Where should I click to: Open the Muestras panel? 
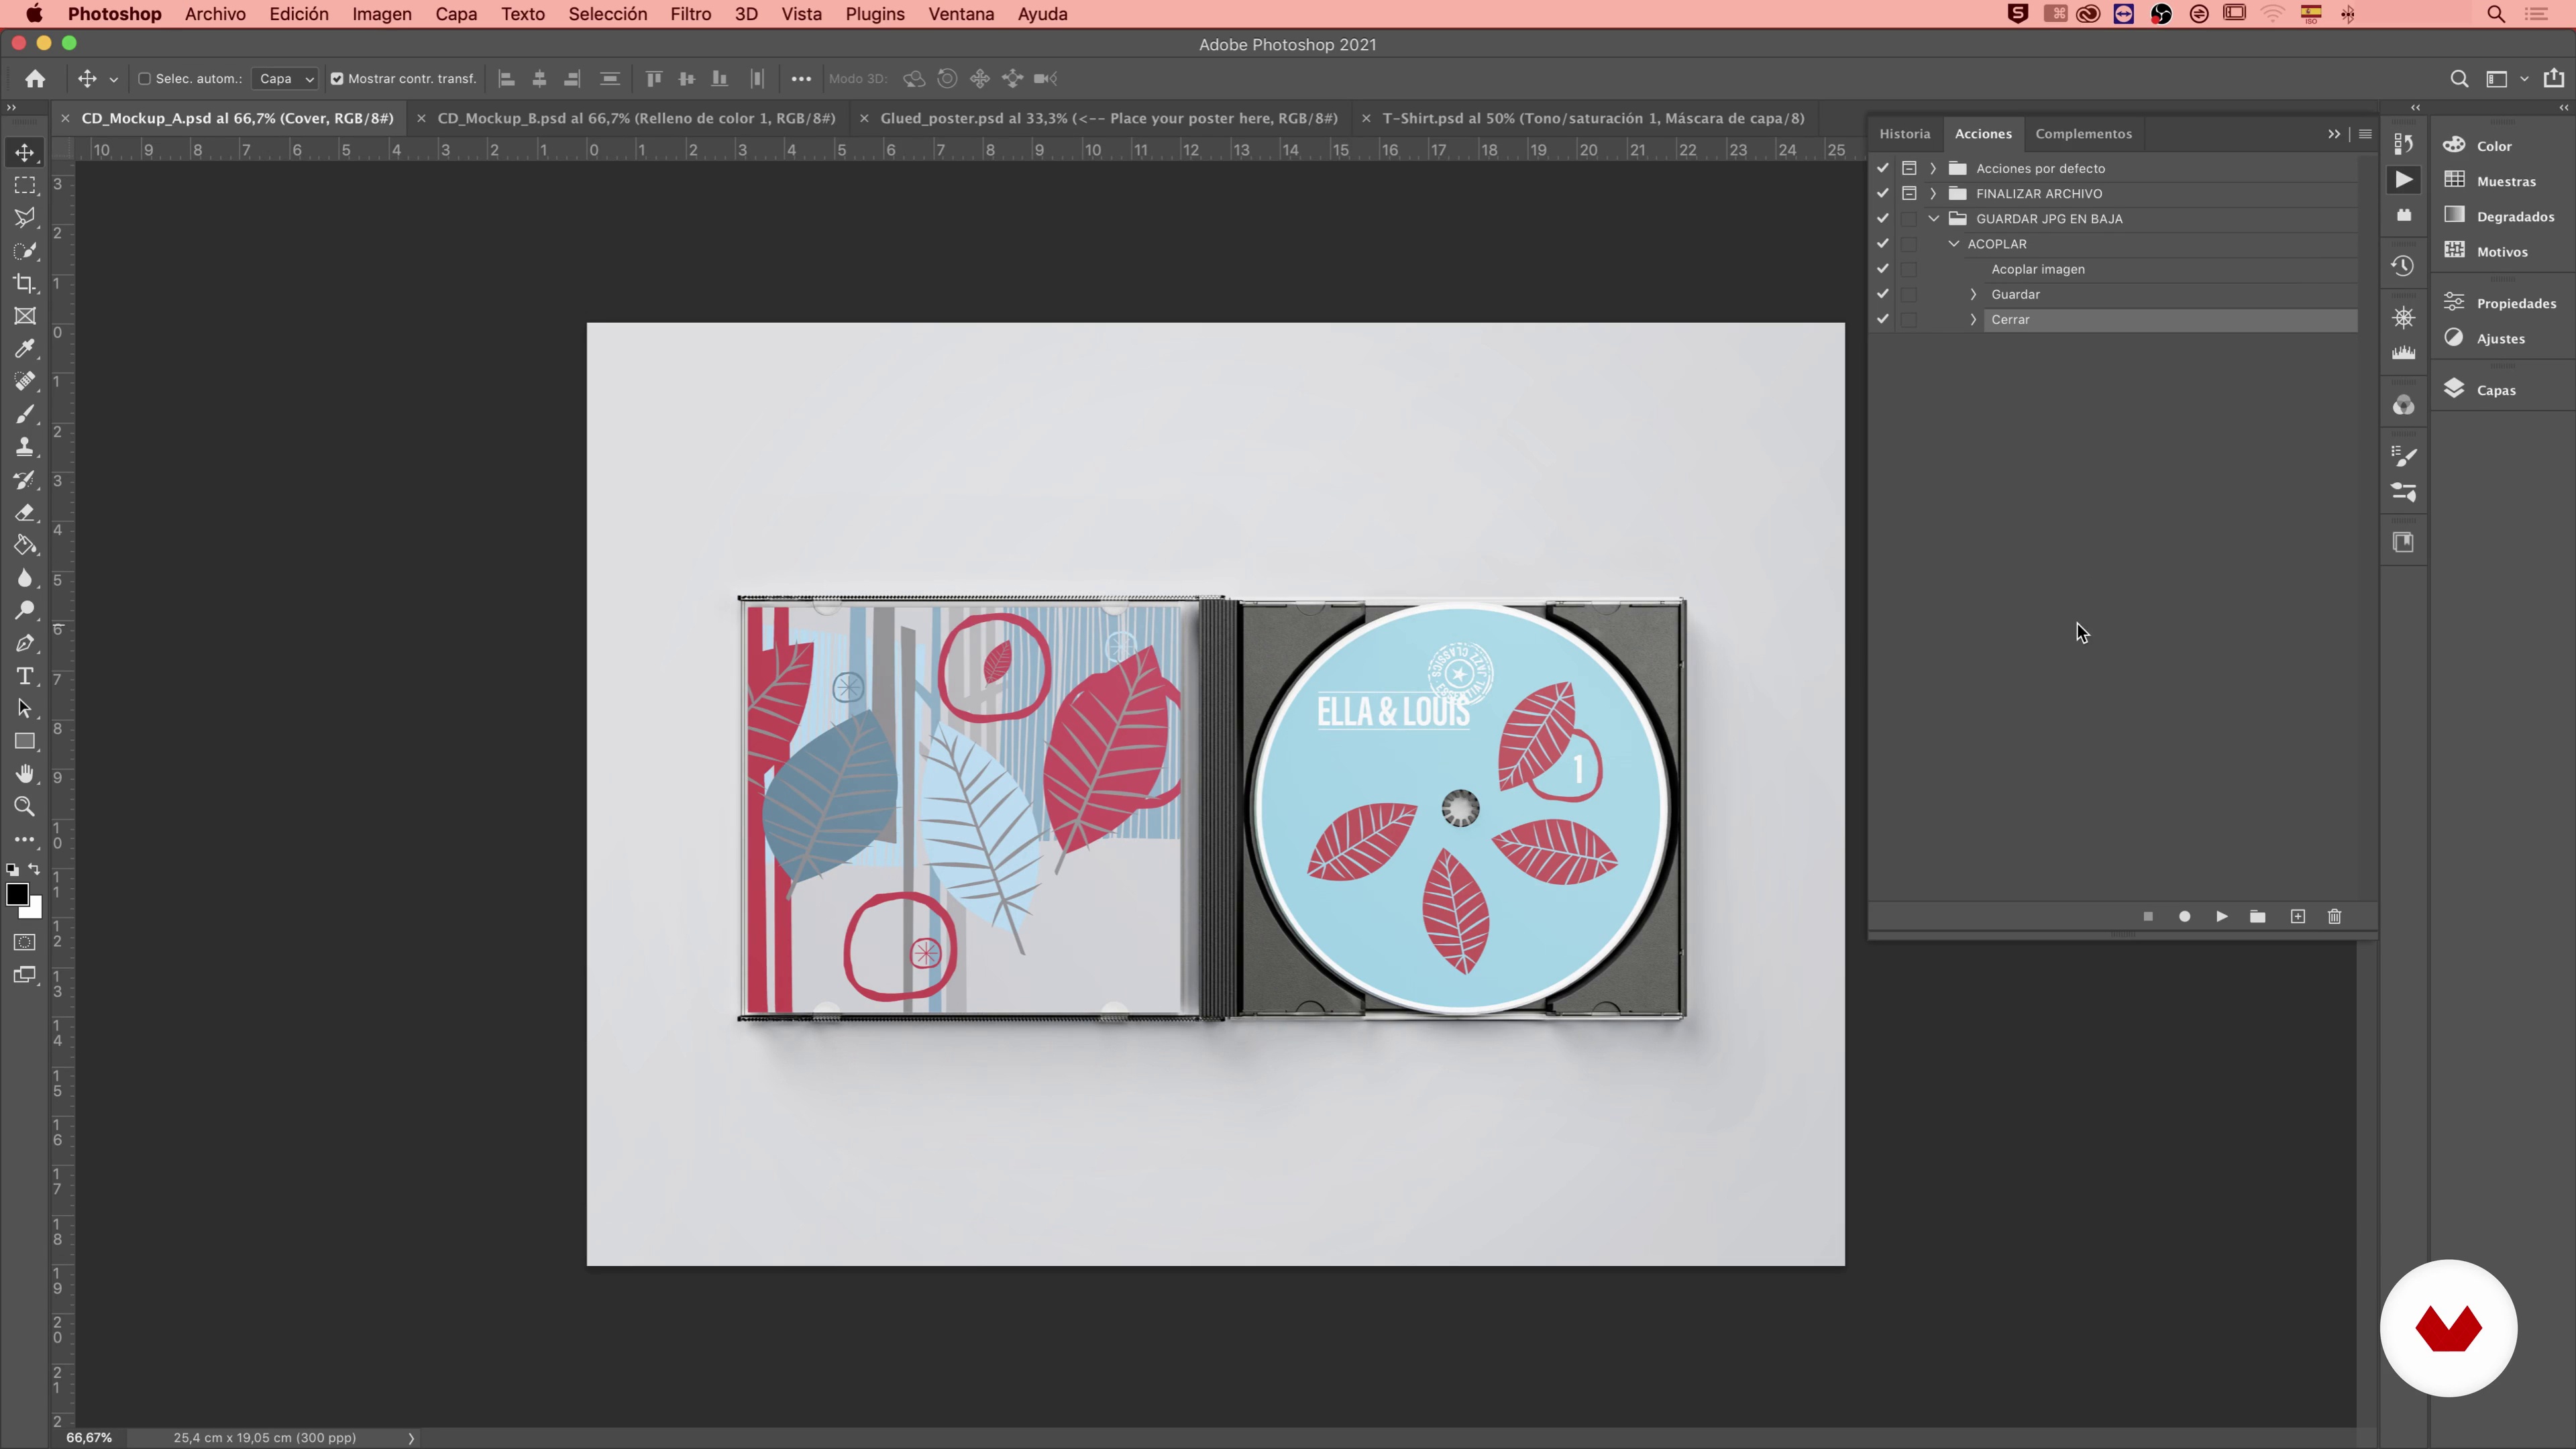pos(2489,181)
